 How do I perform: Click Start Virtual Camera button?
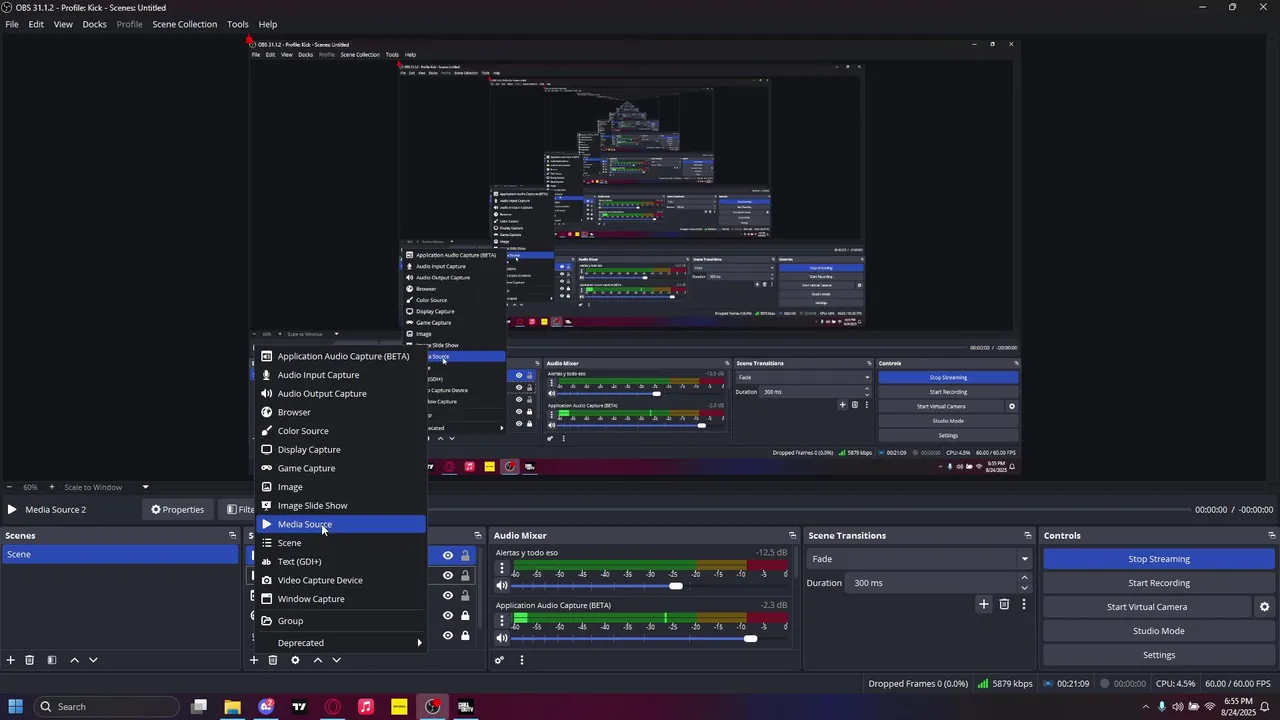(x=1147, y=607)
